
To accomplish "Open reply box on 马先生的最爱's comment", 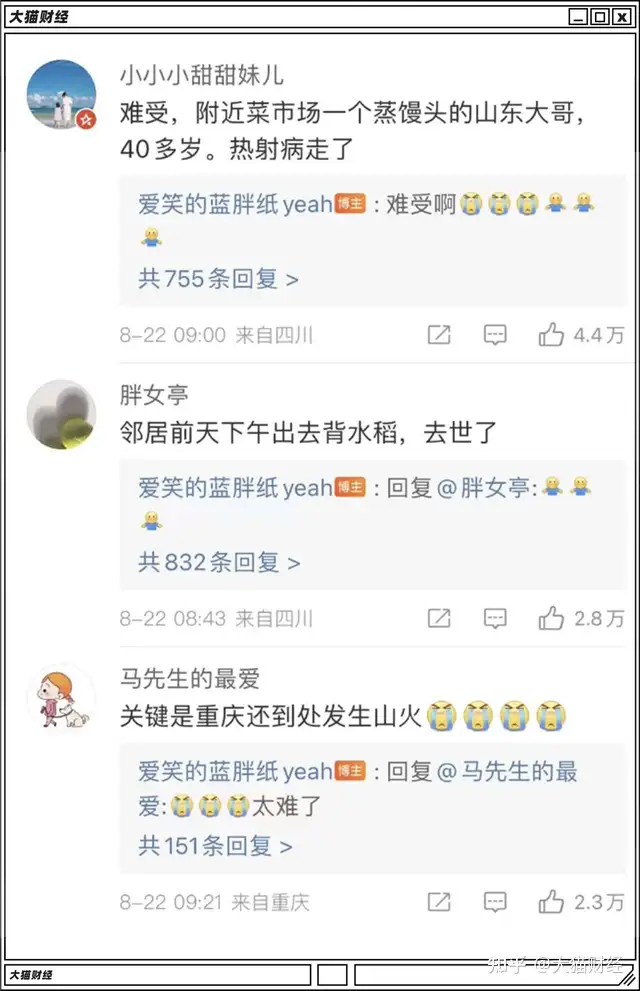I will [x=495, y=902].
